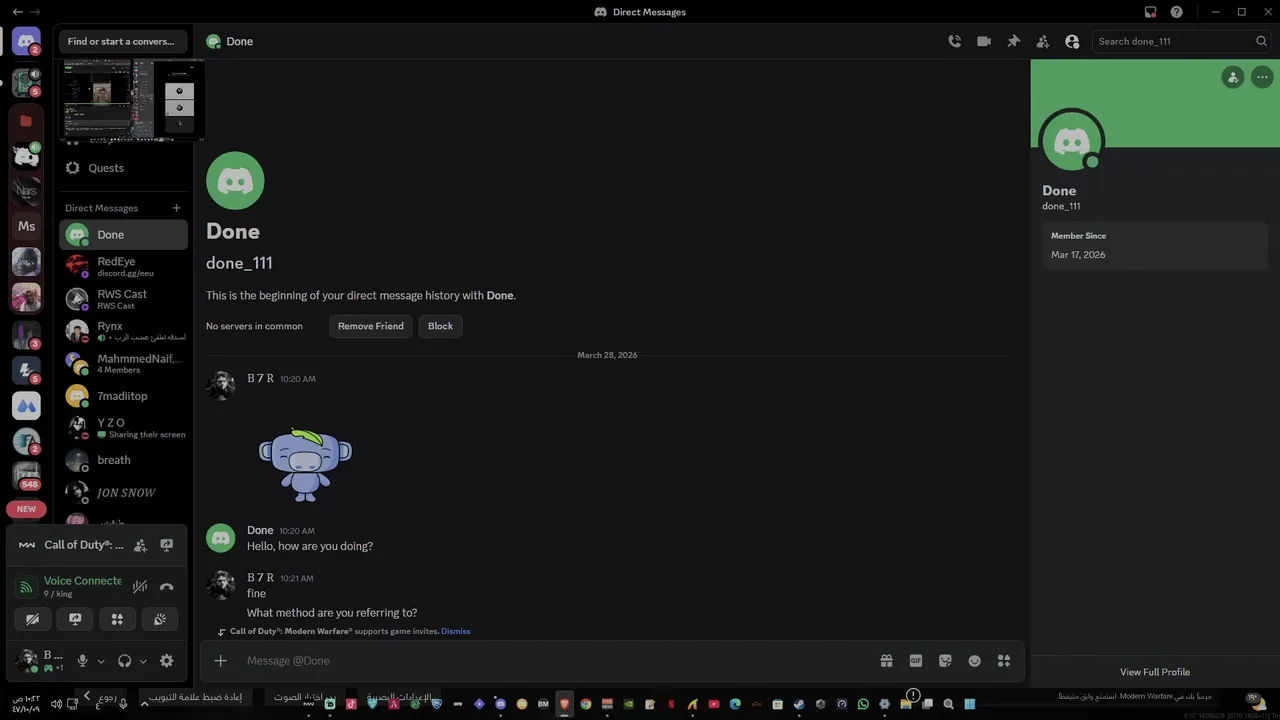Viewport: 1280px width, 720px height.
Task: Block the user Done
Action: pos(440,326)
